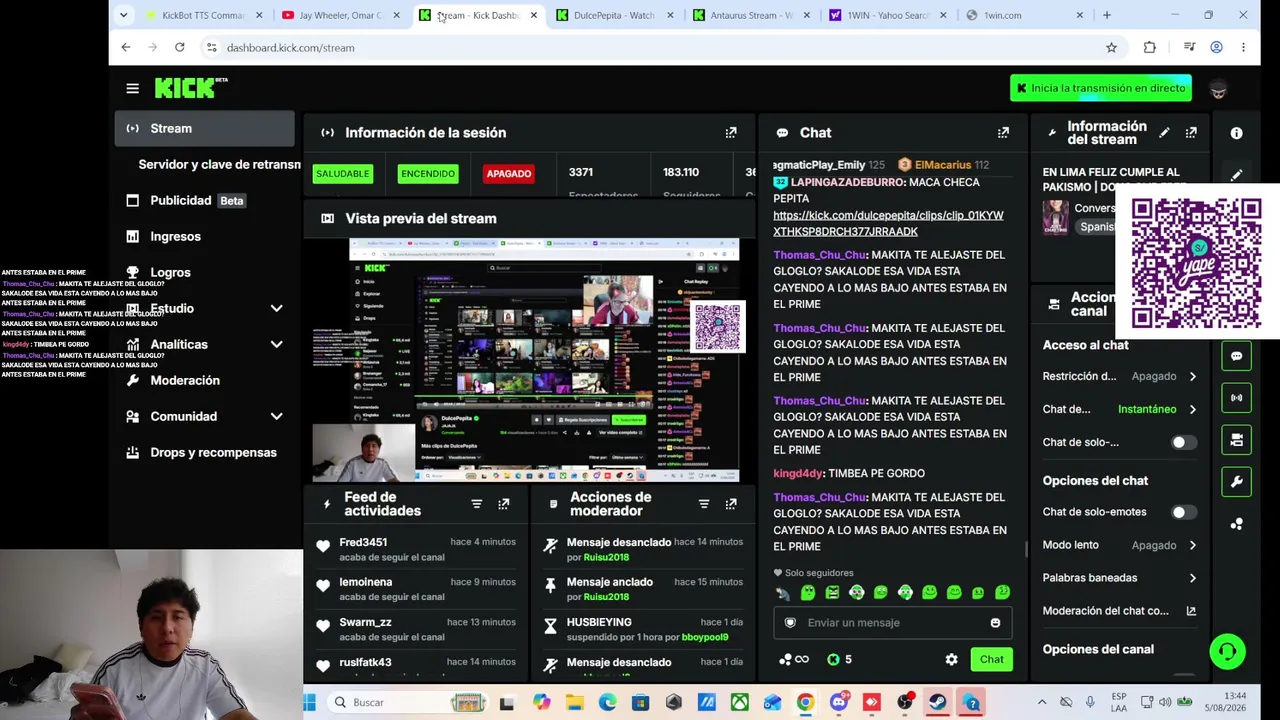
Task: Open Steam from the taskbar
Action: (937, 702)
